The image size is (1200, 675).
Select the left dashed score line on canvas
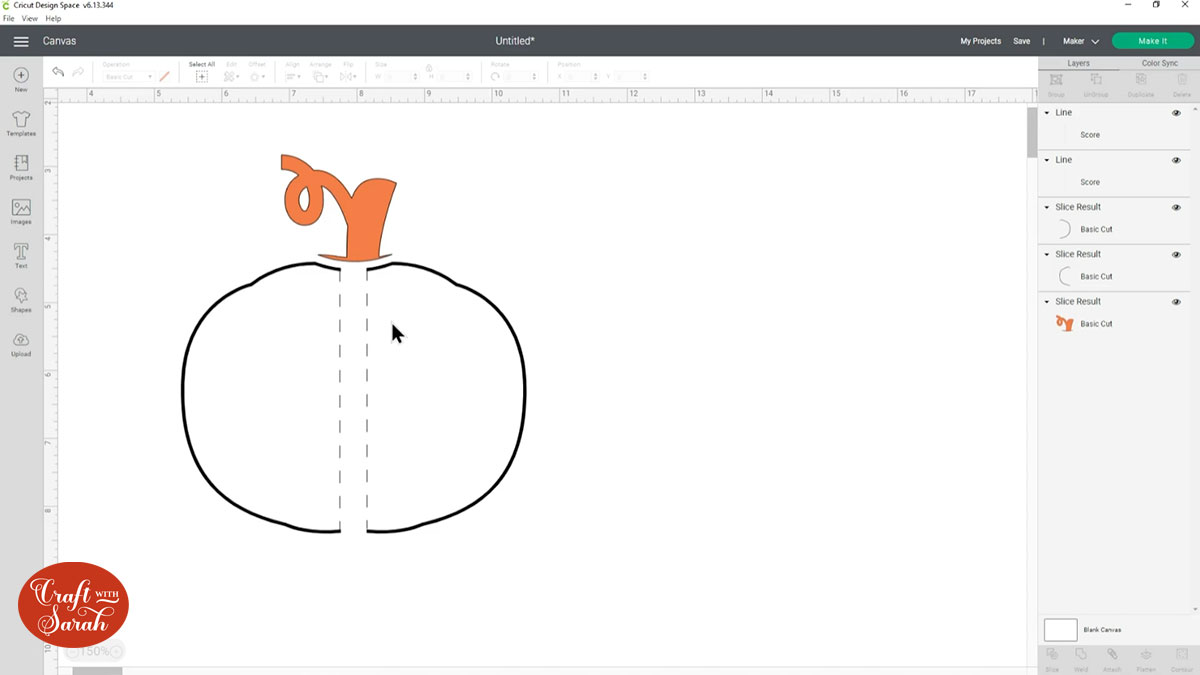coord(340,400)
